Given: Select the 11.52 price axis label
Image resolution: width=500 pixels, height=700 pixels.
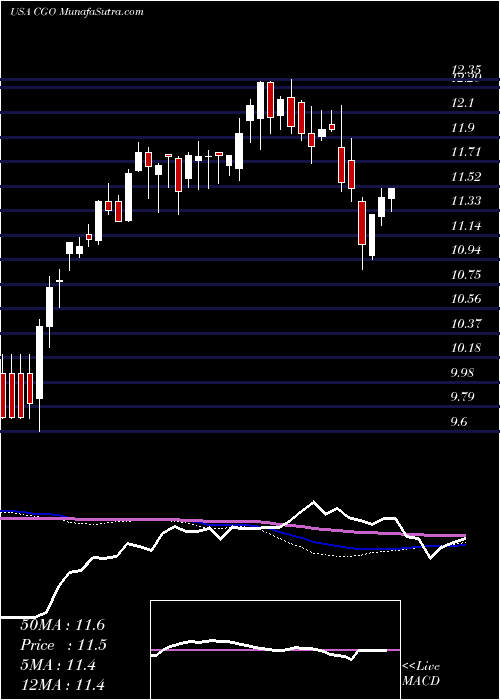Looking at the screenshot, I should pyautogui.click(x=466, y=177).
